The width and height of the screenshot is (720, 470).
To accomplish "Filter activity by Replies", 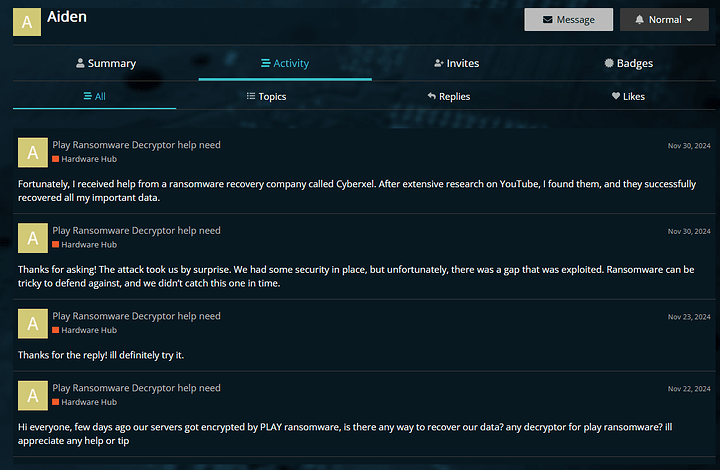I will click(448, 96).
